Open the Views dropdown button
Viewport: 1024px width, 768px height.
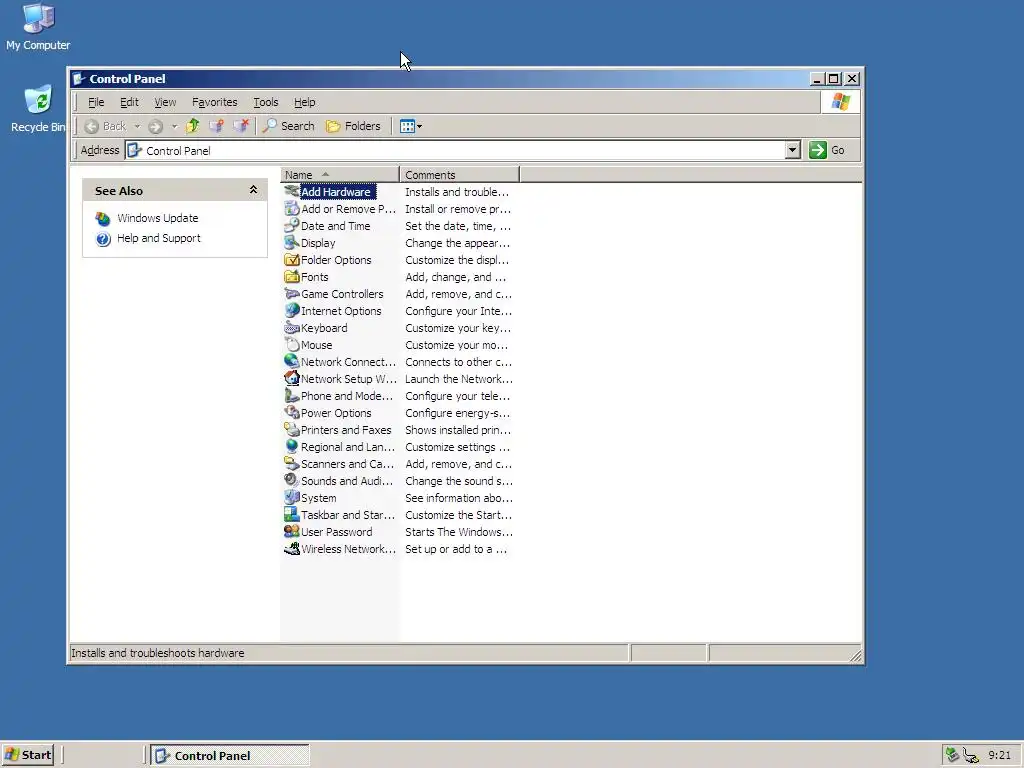pos(411,126)
